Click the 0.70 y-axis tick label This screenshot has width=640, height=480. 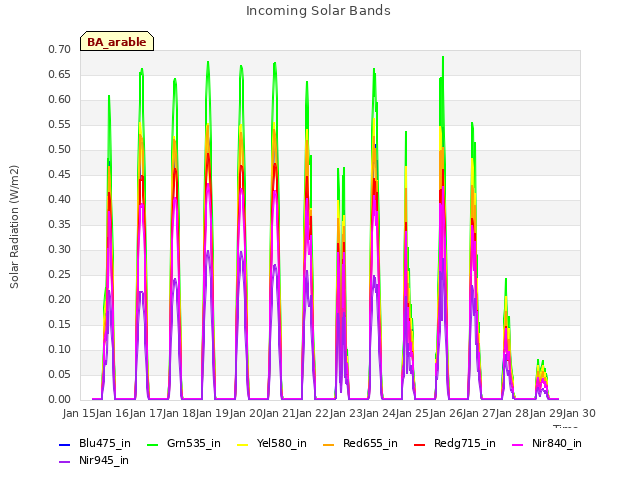point(60,50)
